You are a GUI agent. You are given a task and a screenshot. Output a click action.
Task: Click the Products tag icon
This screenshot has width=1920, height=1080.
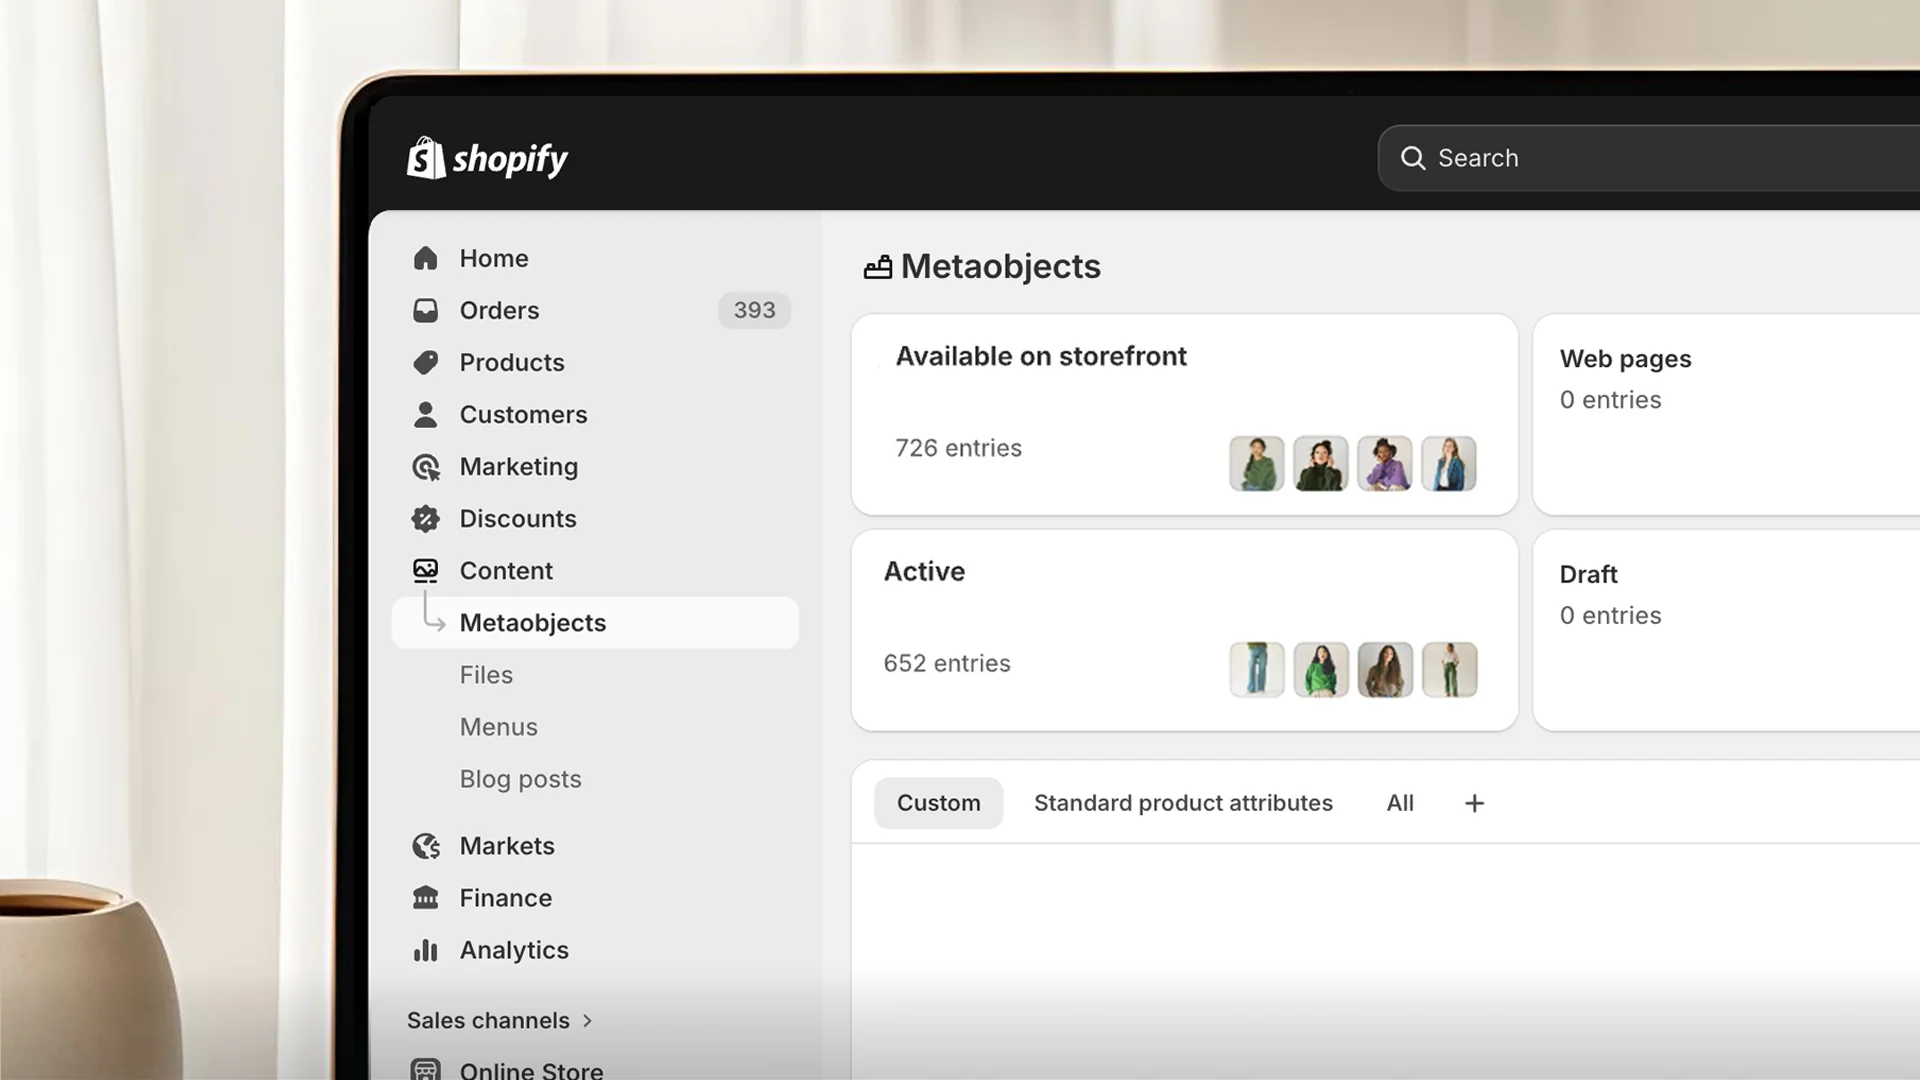tap(426, 362)
